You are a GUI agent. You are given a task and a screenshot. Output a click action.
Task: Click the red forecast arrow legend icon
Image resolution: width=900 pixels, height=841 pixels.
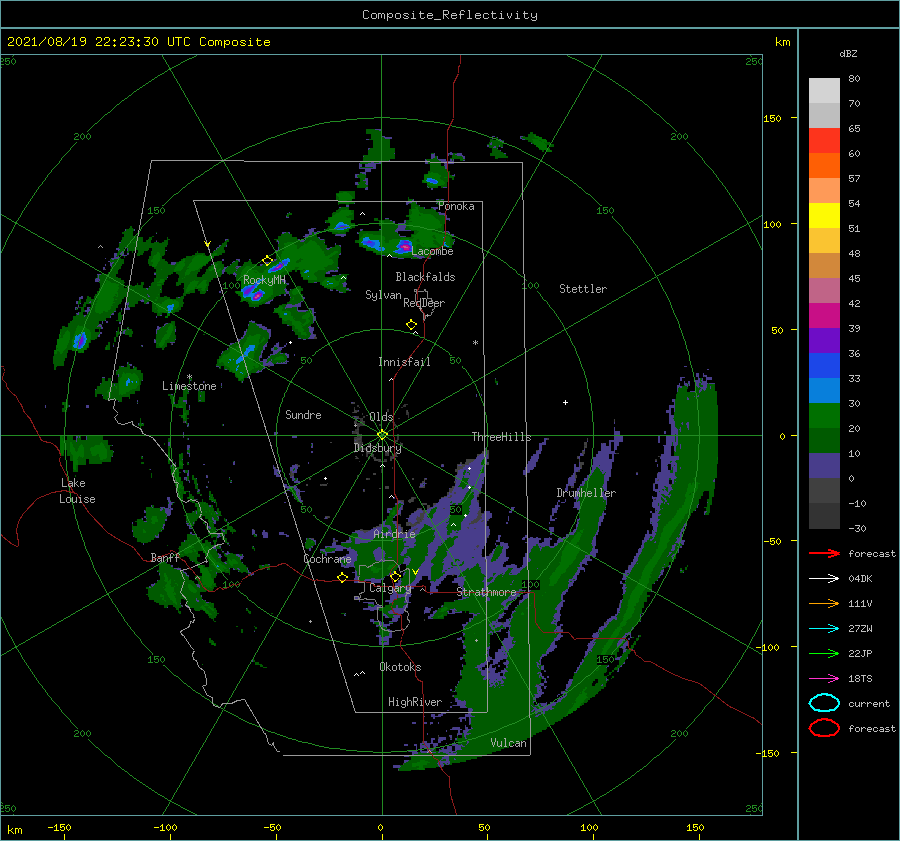pos(824,553)
